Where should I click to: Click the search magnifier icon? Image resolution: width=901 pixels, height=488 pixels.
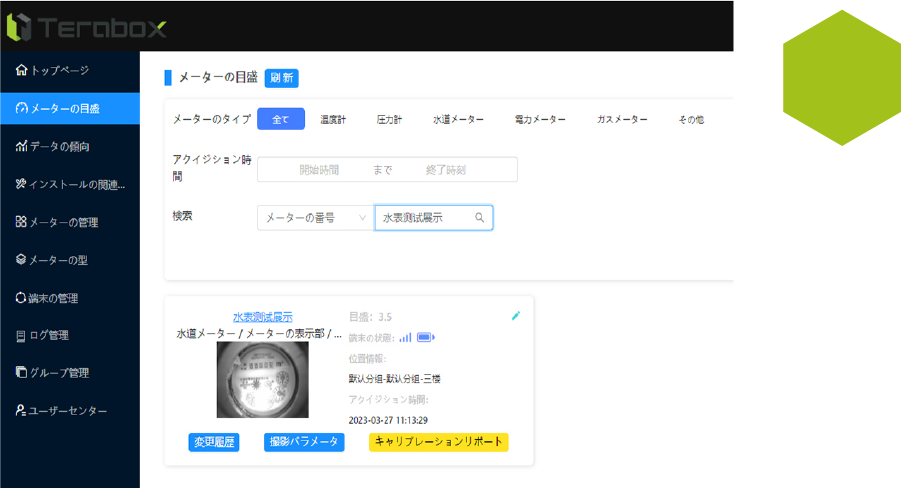(x=480, y=217)
